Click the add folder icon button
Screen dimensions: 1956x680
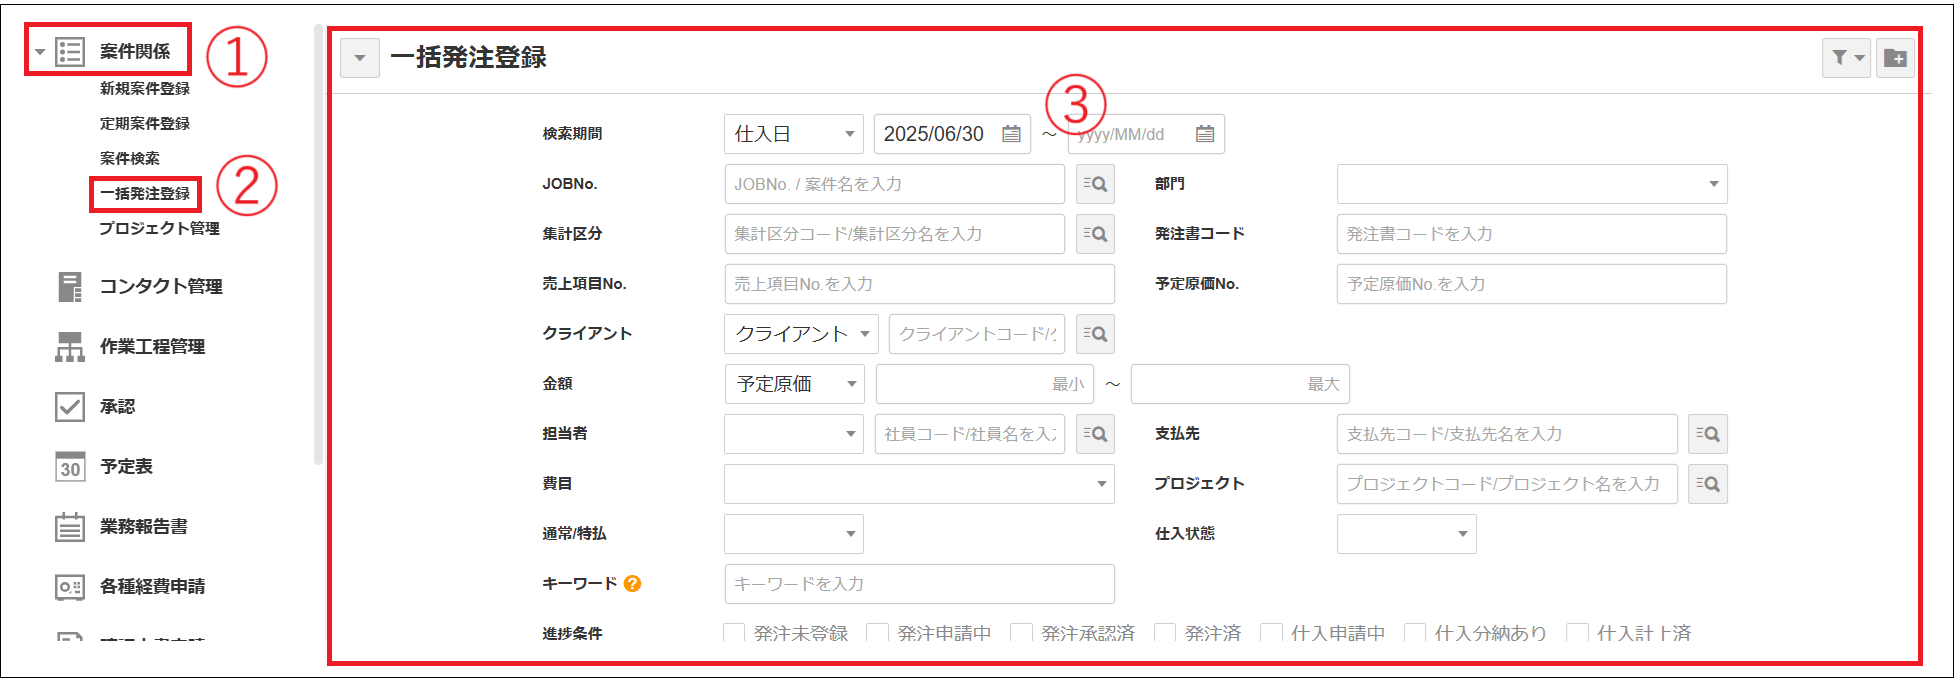pos(1895,58)
